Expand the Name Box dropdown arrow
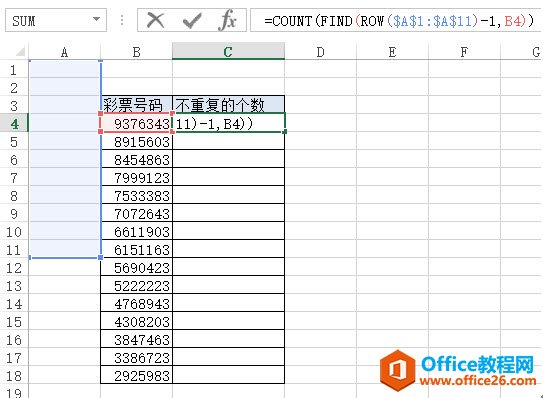The width and height of the screenshot is (543, 398). 97,19
